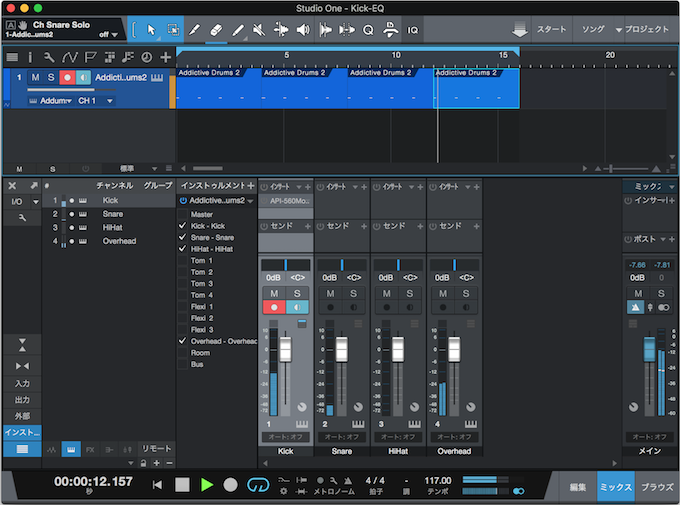The width and height of the screenshot is (680, 505).
Task: Open mixer wrench options
Action: (x=22, y=218)
